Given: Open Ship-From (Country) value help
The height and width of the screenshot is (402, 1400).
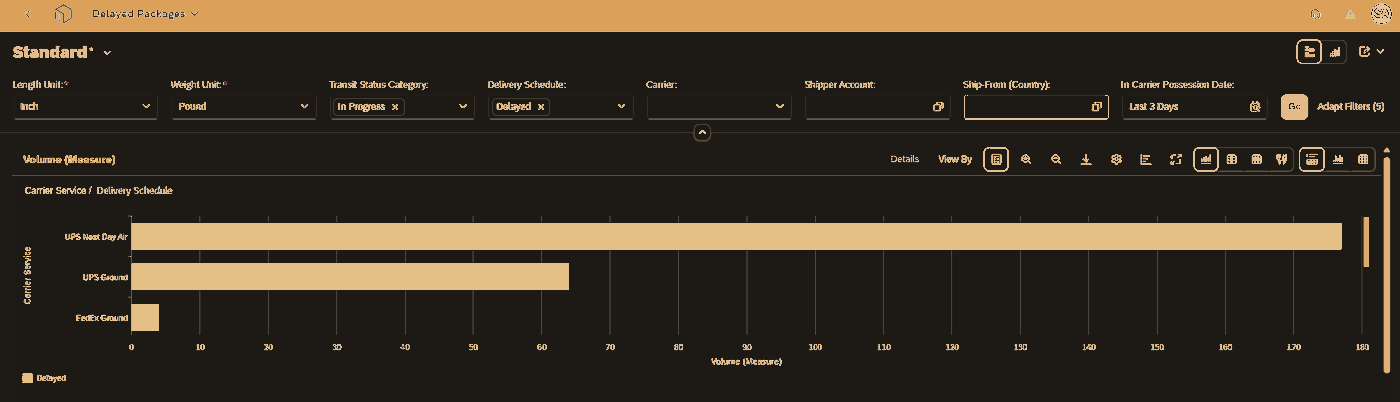Looking at the screenshot, I should click(x=1096, y=106).
